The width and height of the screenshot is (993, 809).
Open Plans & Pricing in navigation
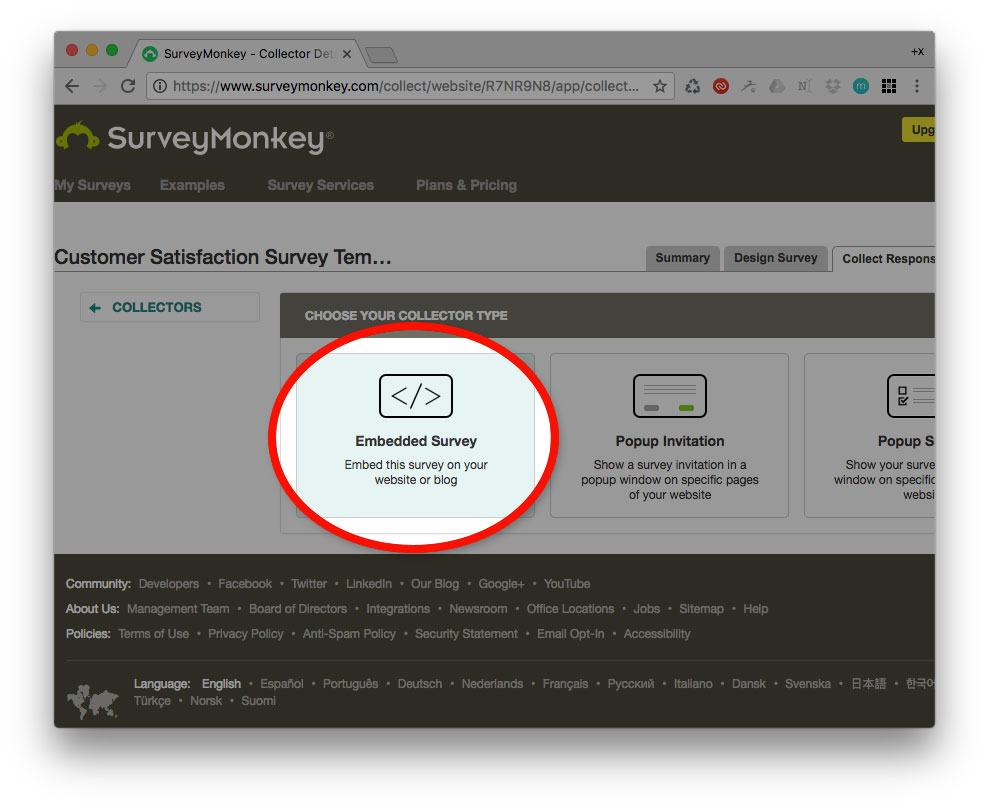[x=466, y=185]
